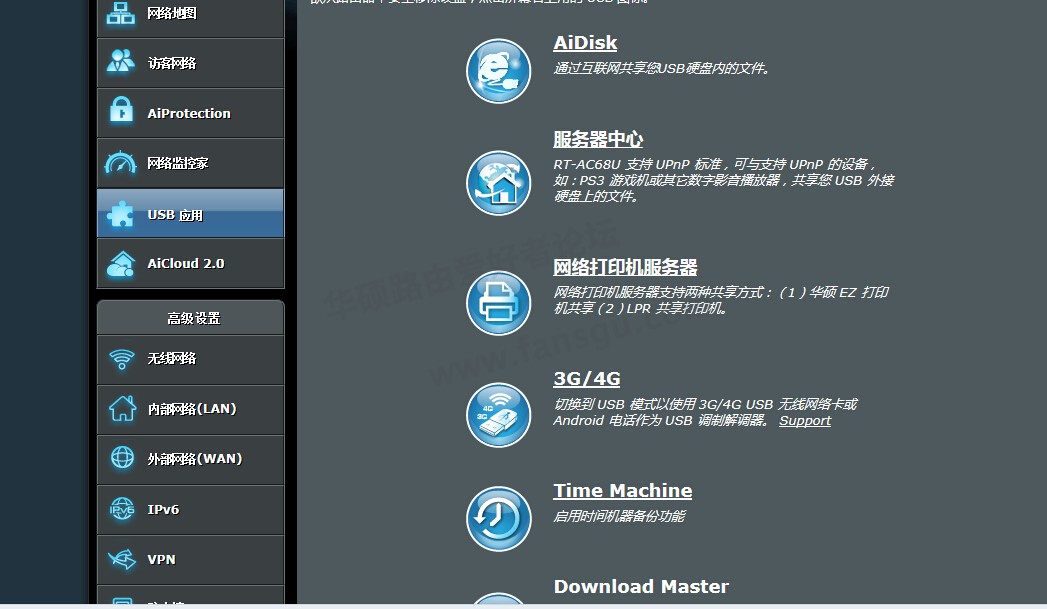
Task: Open VPN settings
Action: click(x=190, y=560)
